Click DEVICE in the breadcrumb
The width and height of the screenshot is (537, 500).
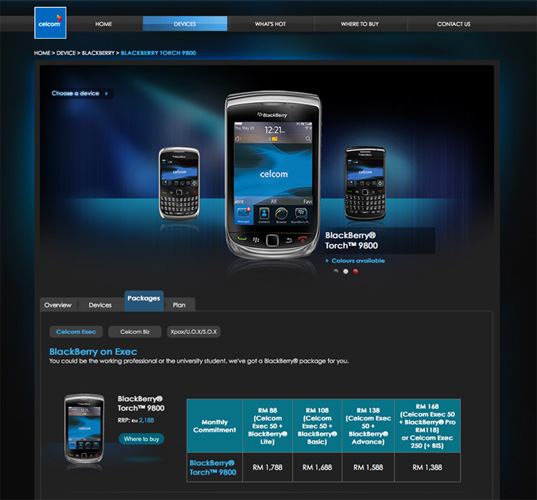click(x=66, y=53)
